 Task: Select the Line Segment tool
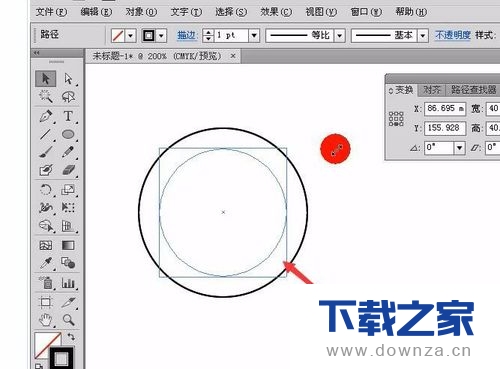pyautogui.click(x=46, y=134)
